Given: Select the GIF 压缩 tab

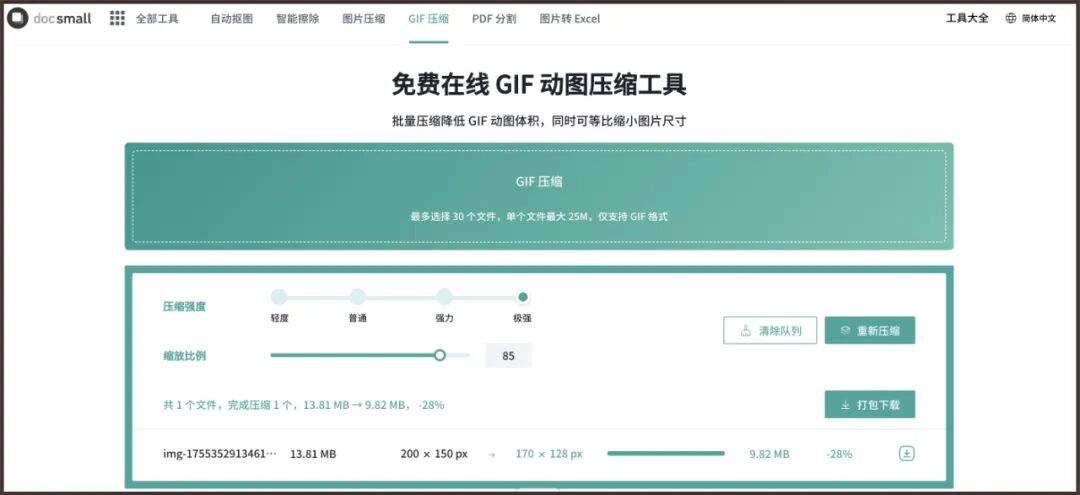Looking at the screenshot, I should (428, 19).
